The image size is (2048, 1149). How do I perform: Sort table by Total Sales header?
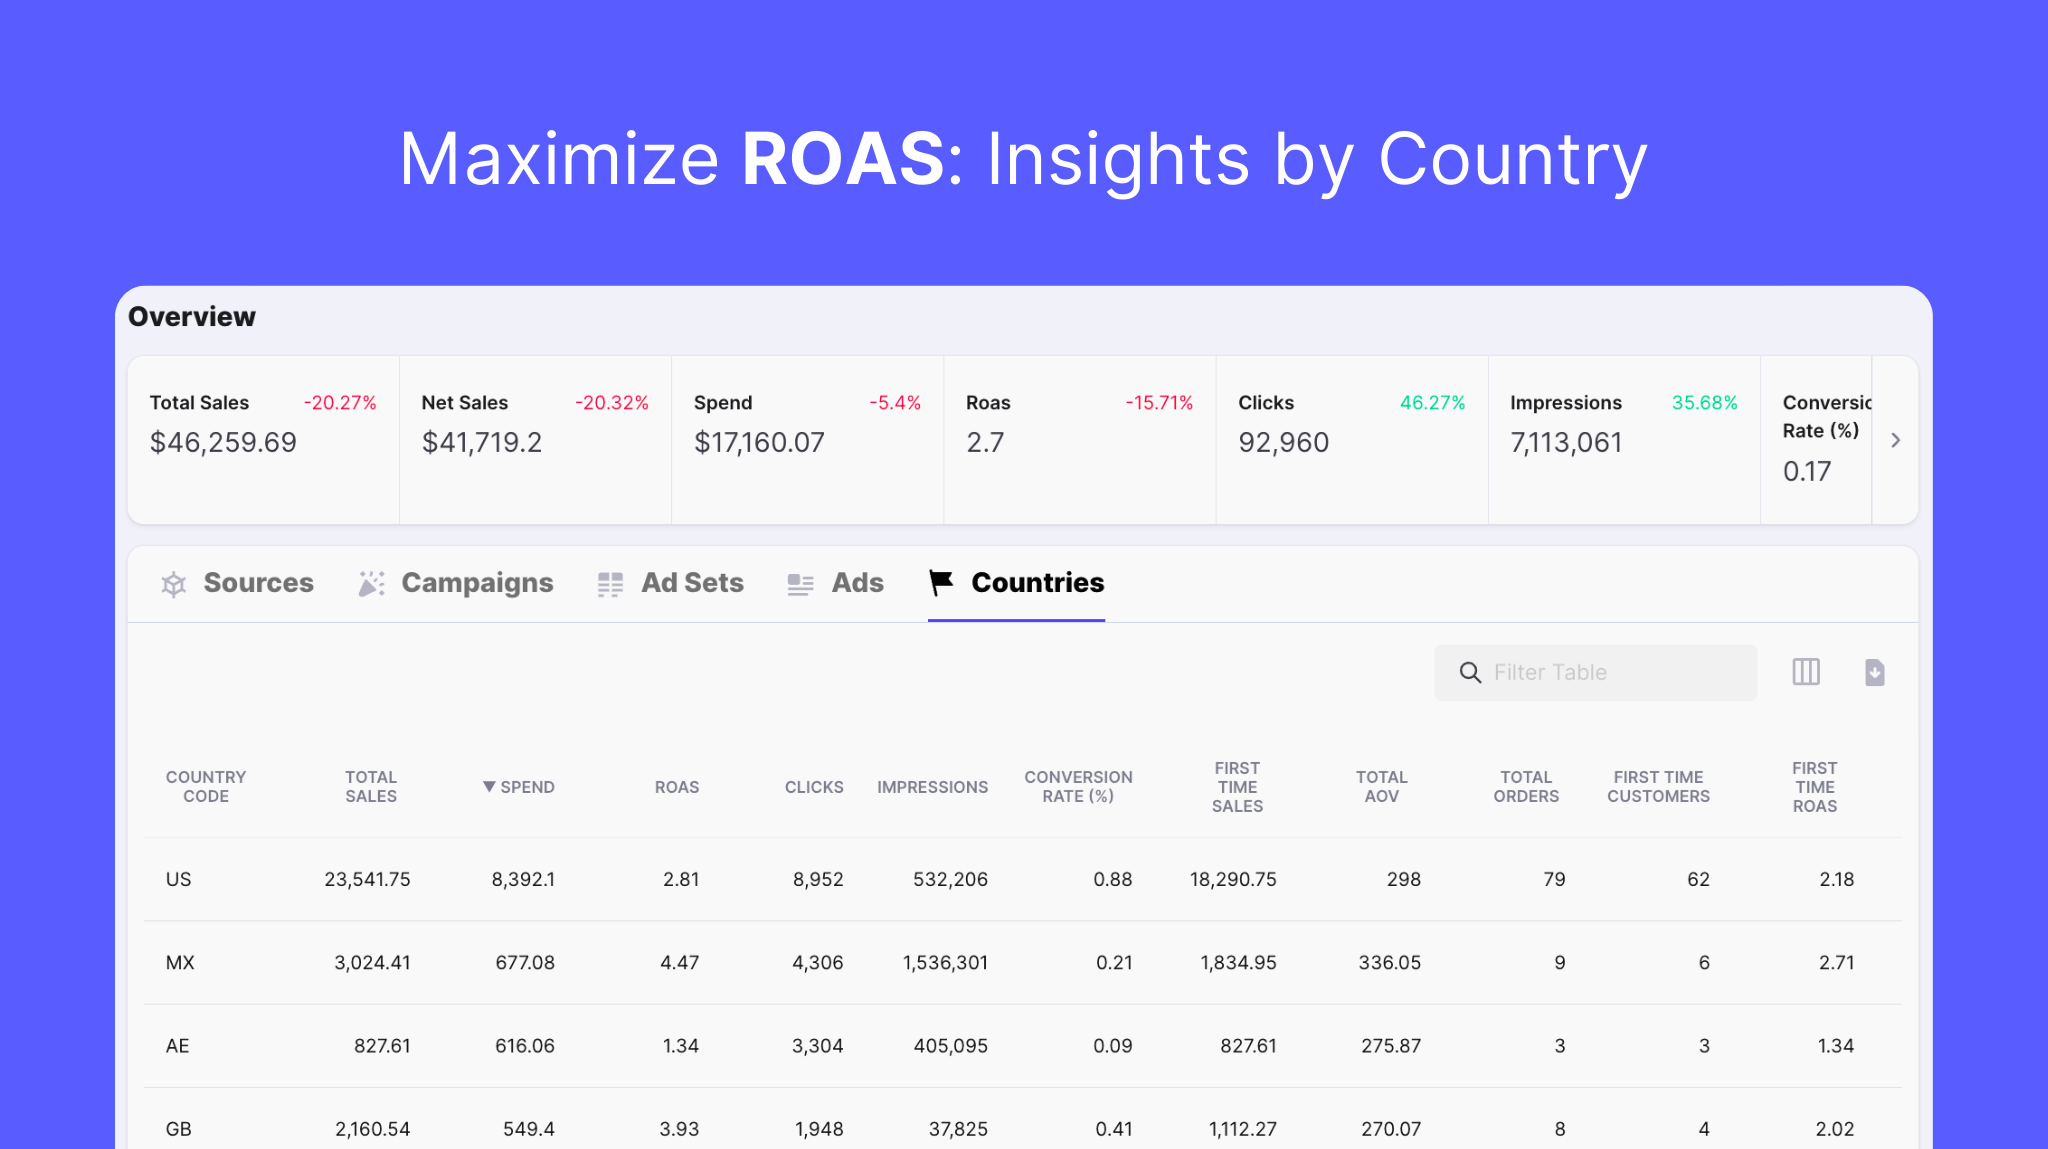(x=370, y=787)
